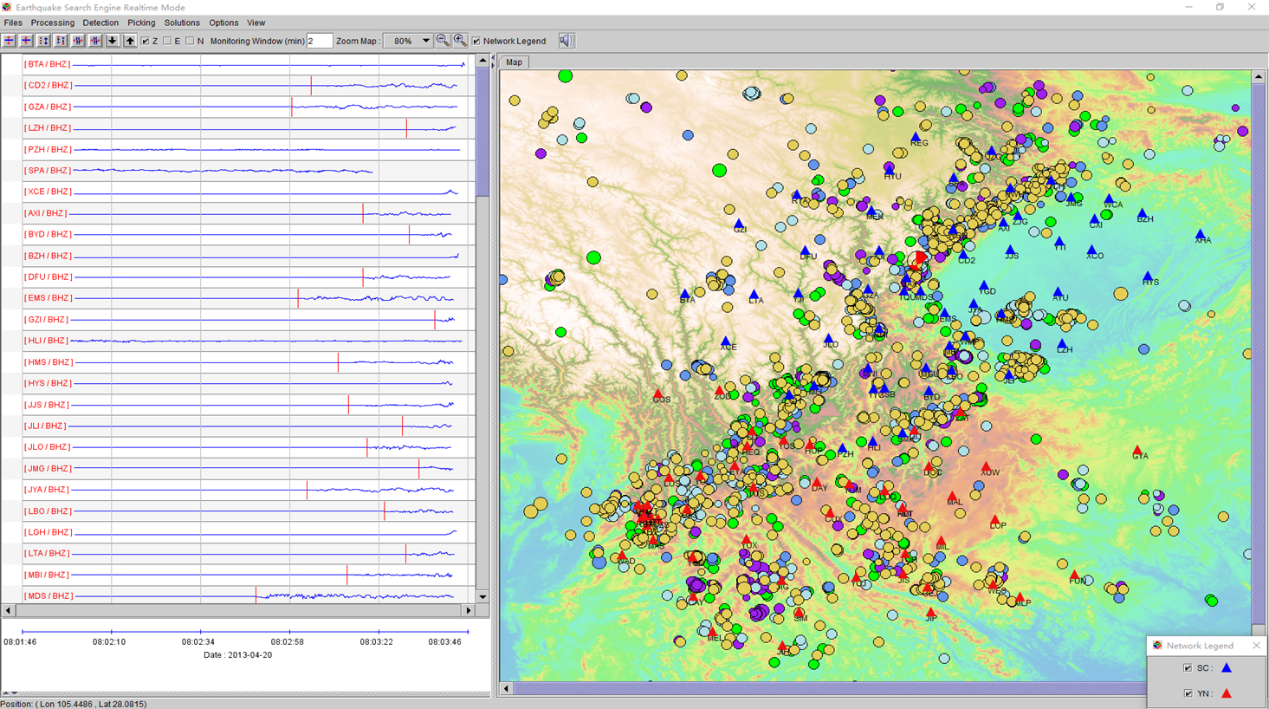This screenshot has width=1269, height=709.
Task: Click the black up arrow toolbar button
Action: click(129, 41)
